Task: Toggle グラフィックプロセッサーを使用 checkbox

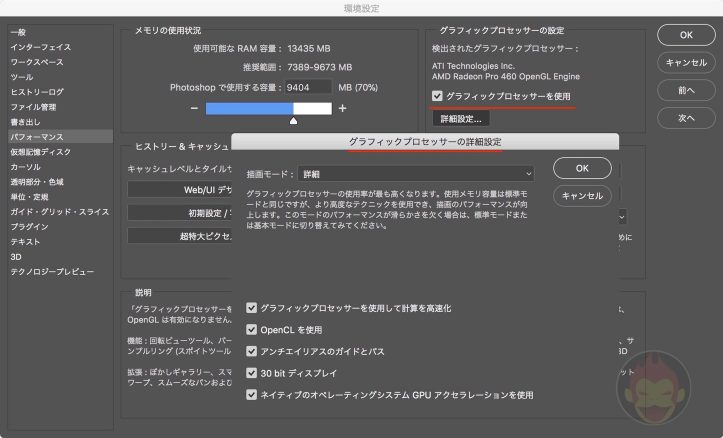Action: tap(437, 96)
